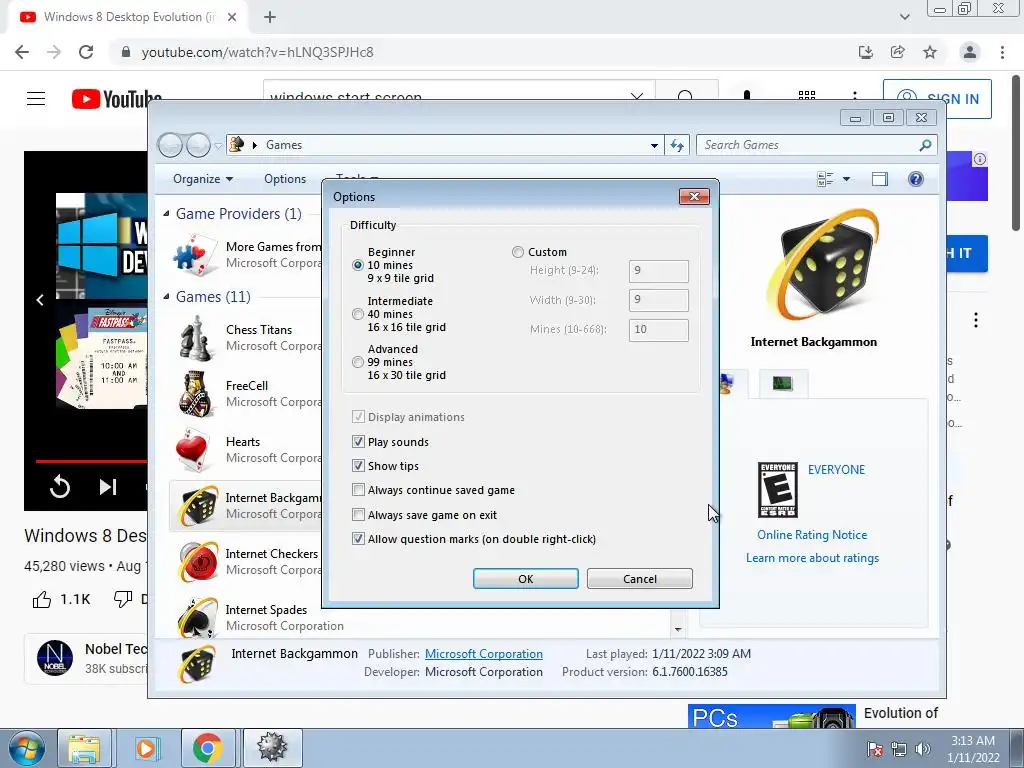Select the Internet Backgammon dice icon in list
Viewport: 1024px width, 768px height.
[x=198, y=506]
